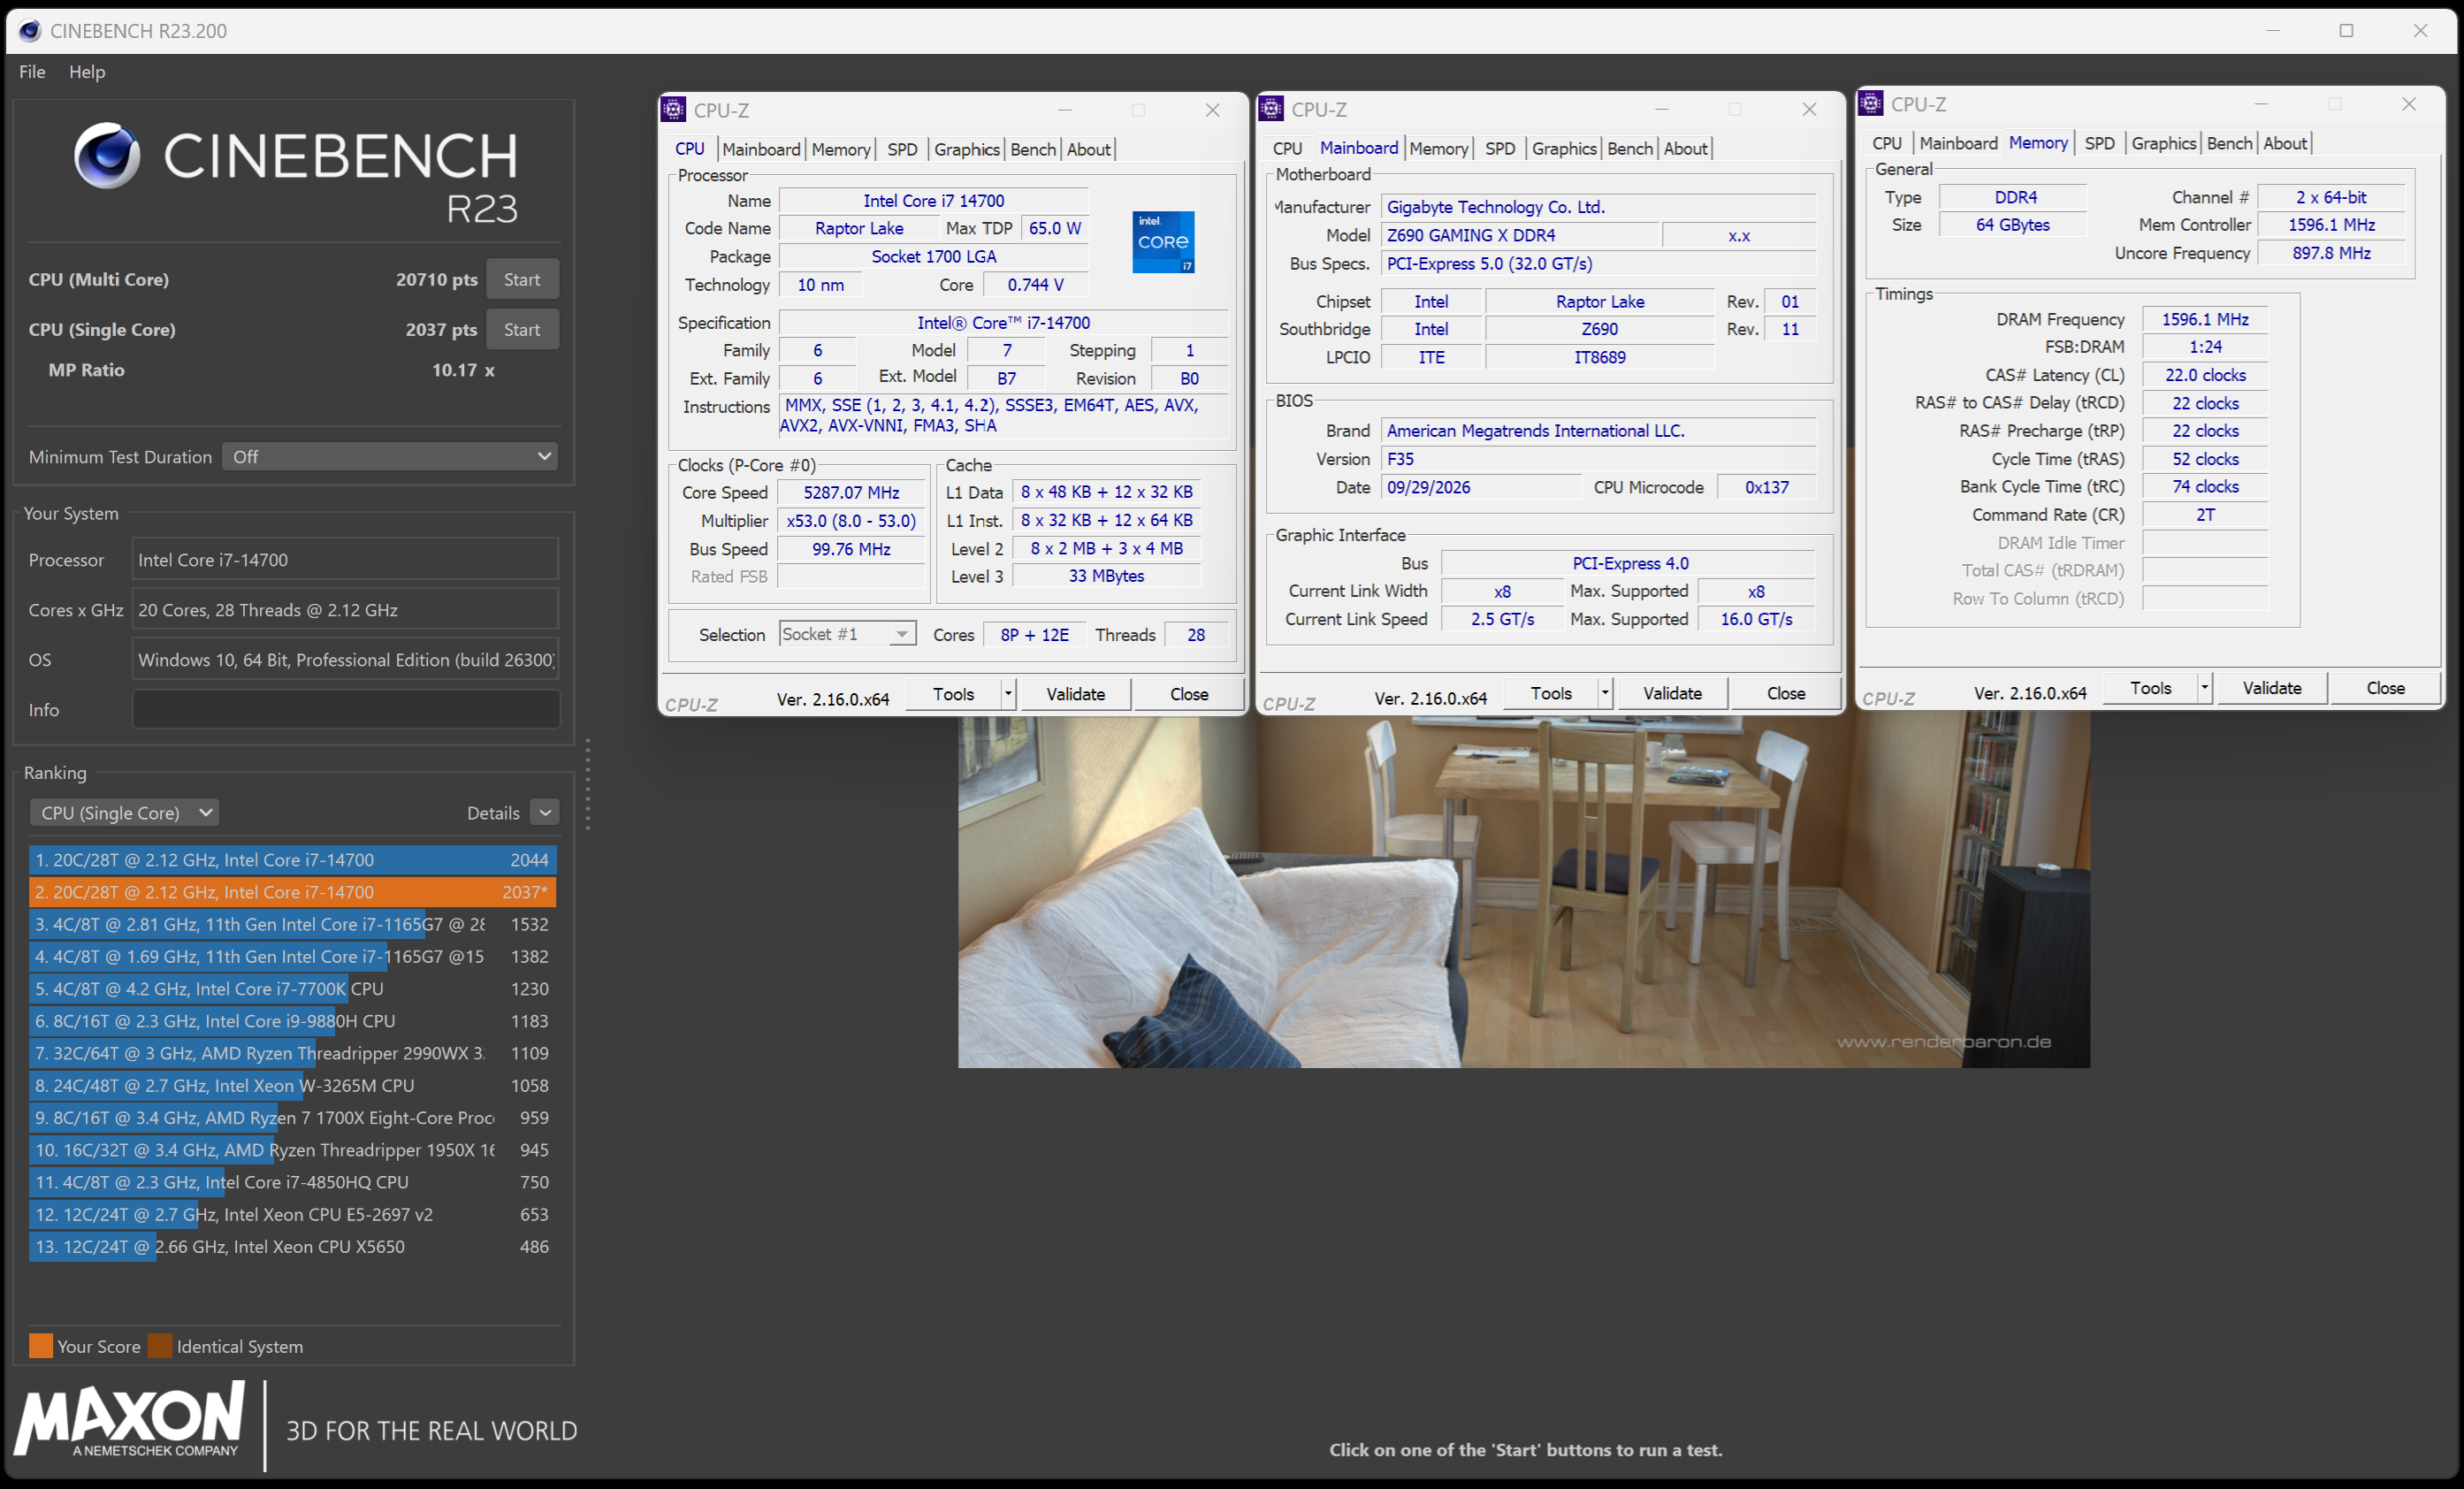
Task: Click the CPU-Z icon of the Mainboard window
Action: [x=1271, y=108]
